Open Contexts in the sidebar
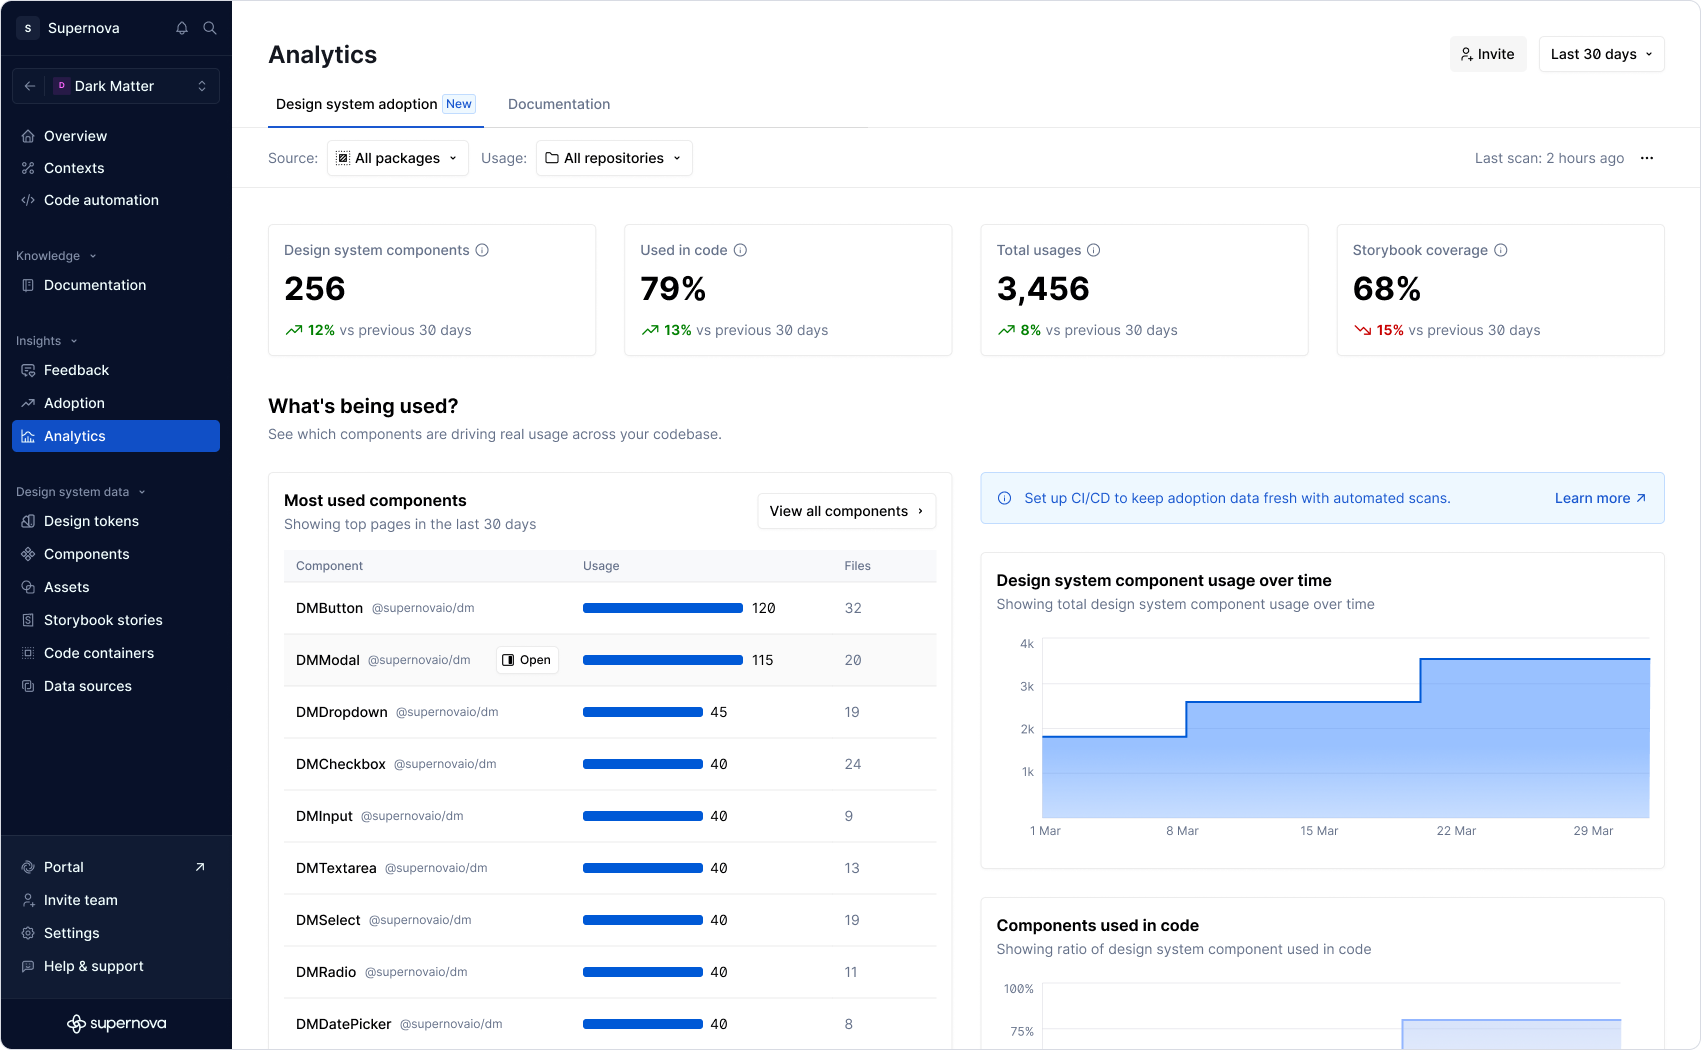Image resolution: width=1701 pixels, height=1050 pixels. (x=116, y=168)
